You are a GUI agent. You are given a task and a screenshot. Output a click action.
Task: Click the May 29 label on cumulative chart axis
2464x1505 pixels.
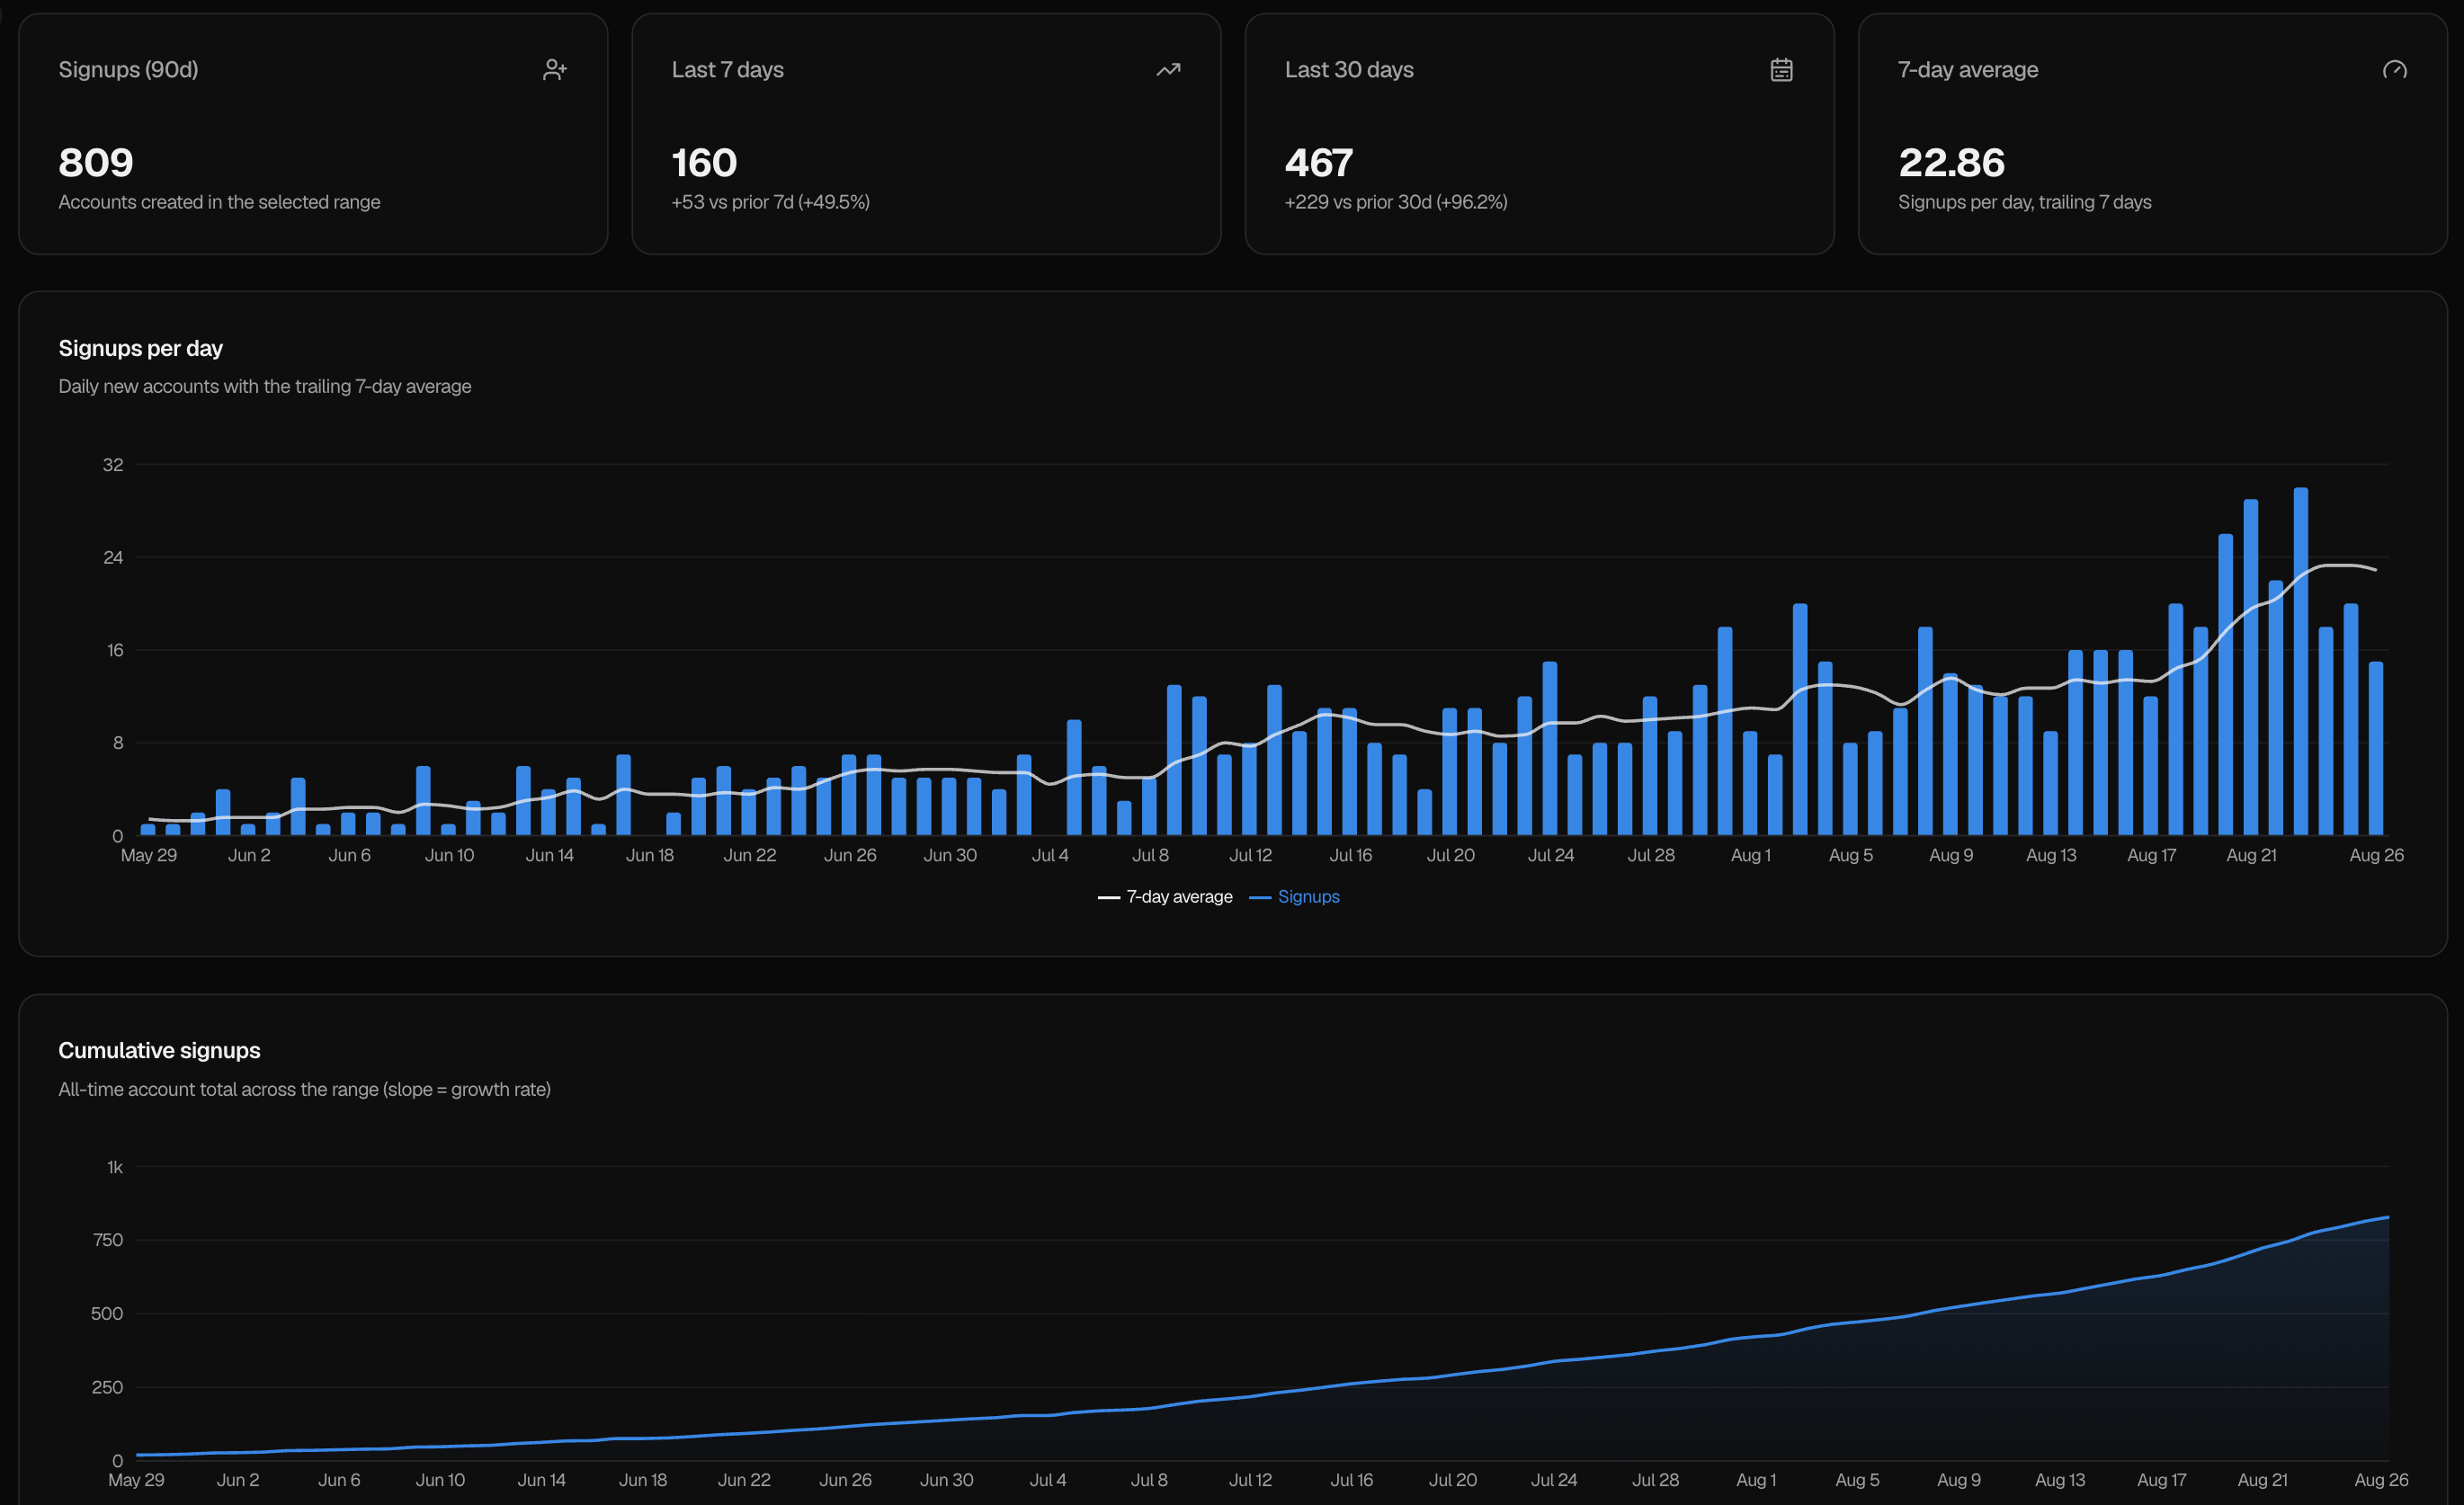tap(136, 1479)
